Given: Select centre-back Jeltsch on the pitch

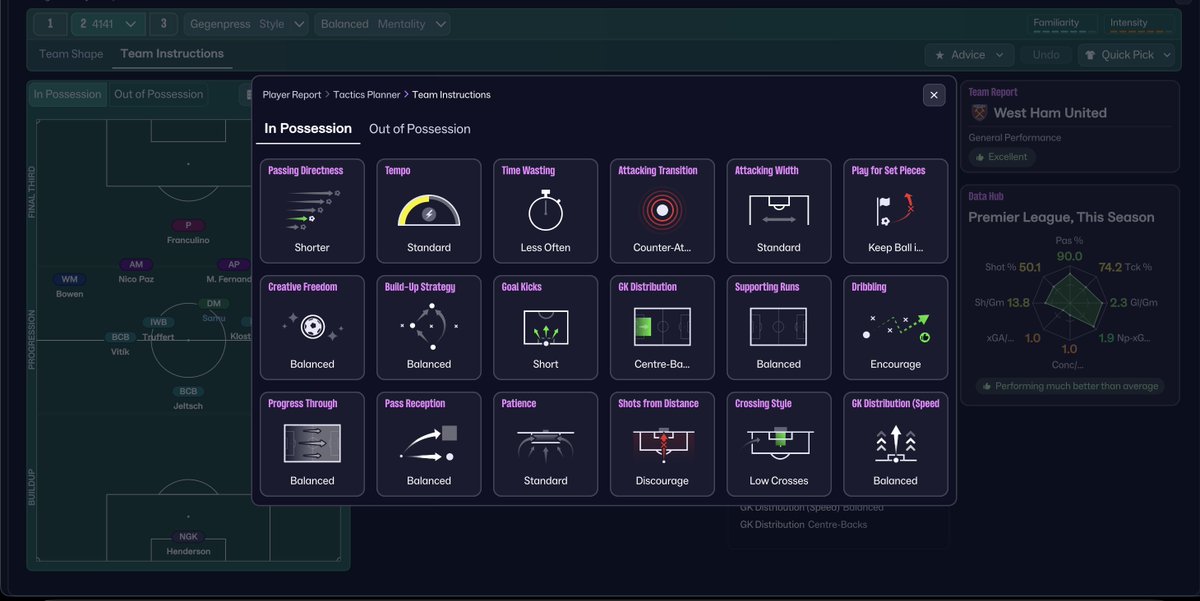Looking at the screenshot, I should coord(188,399).
